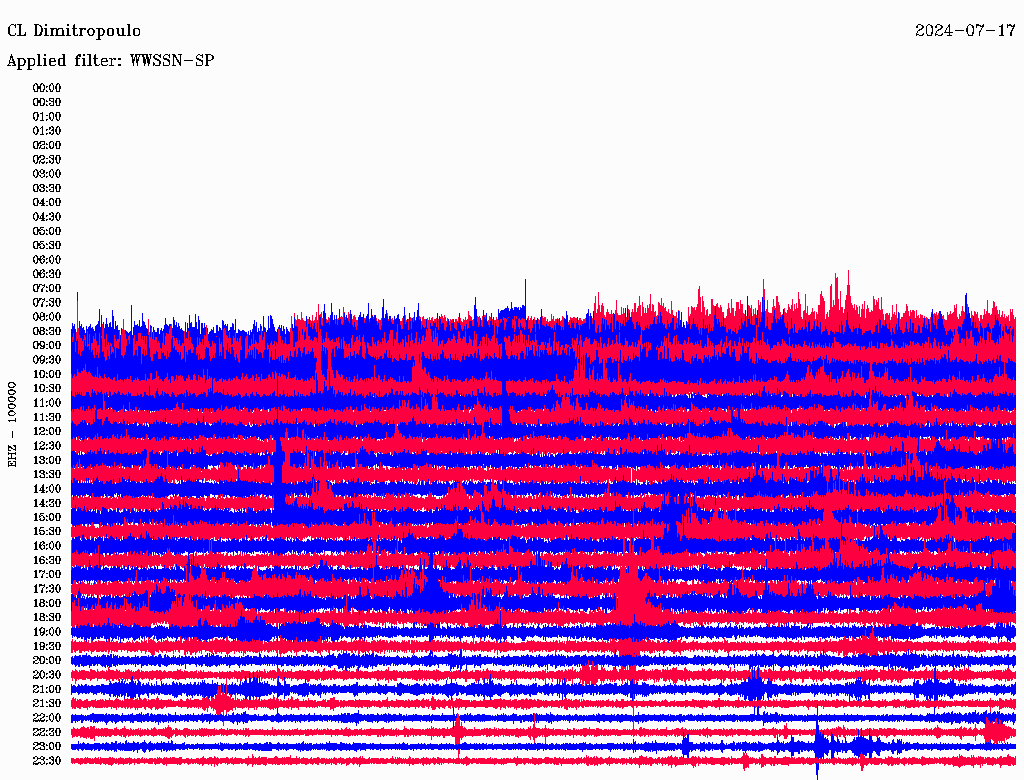Select the 23:00 time label

point(47,747)
